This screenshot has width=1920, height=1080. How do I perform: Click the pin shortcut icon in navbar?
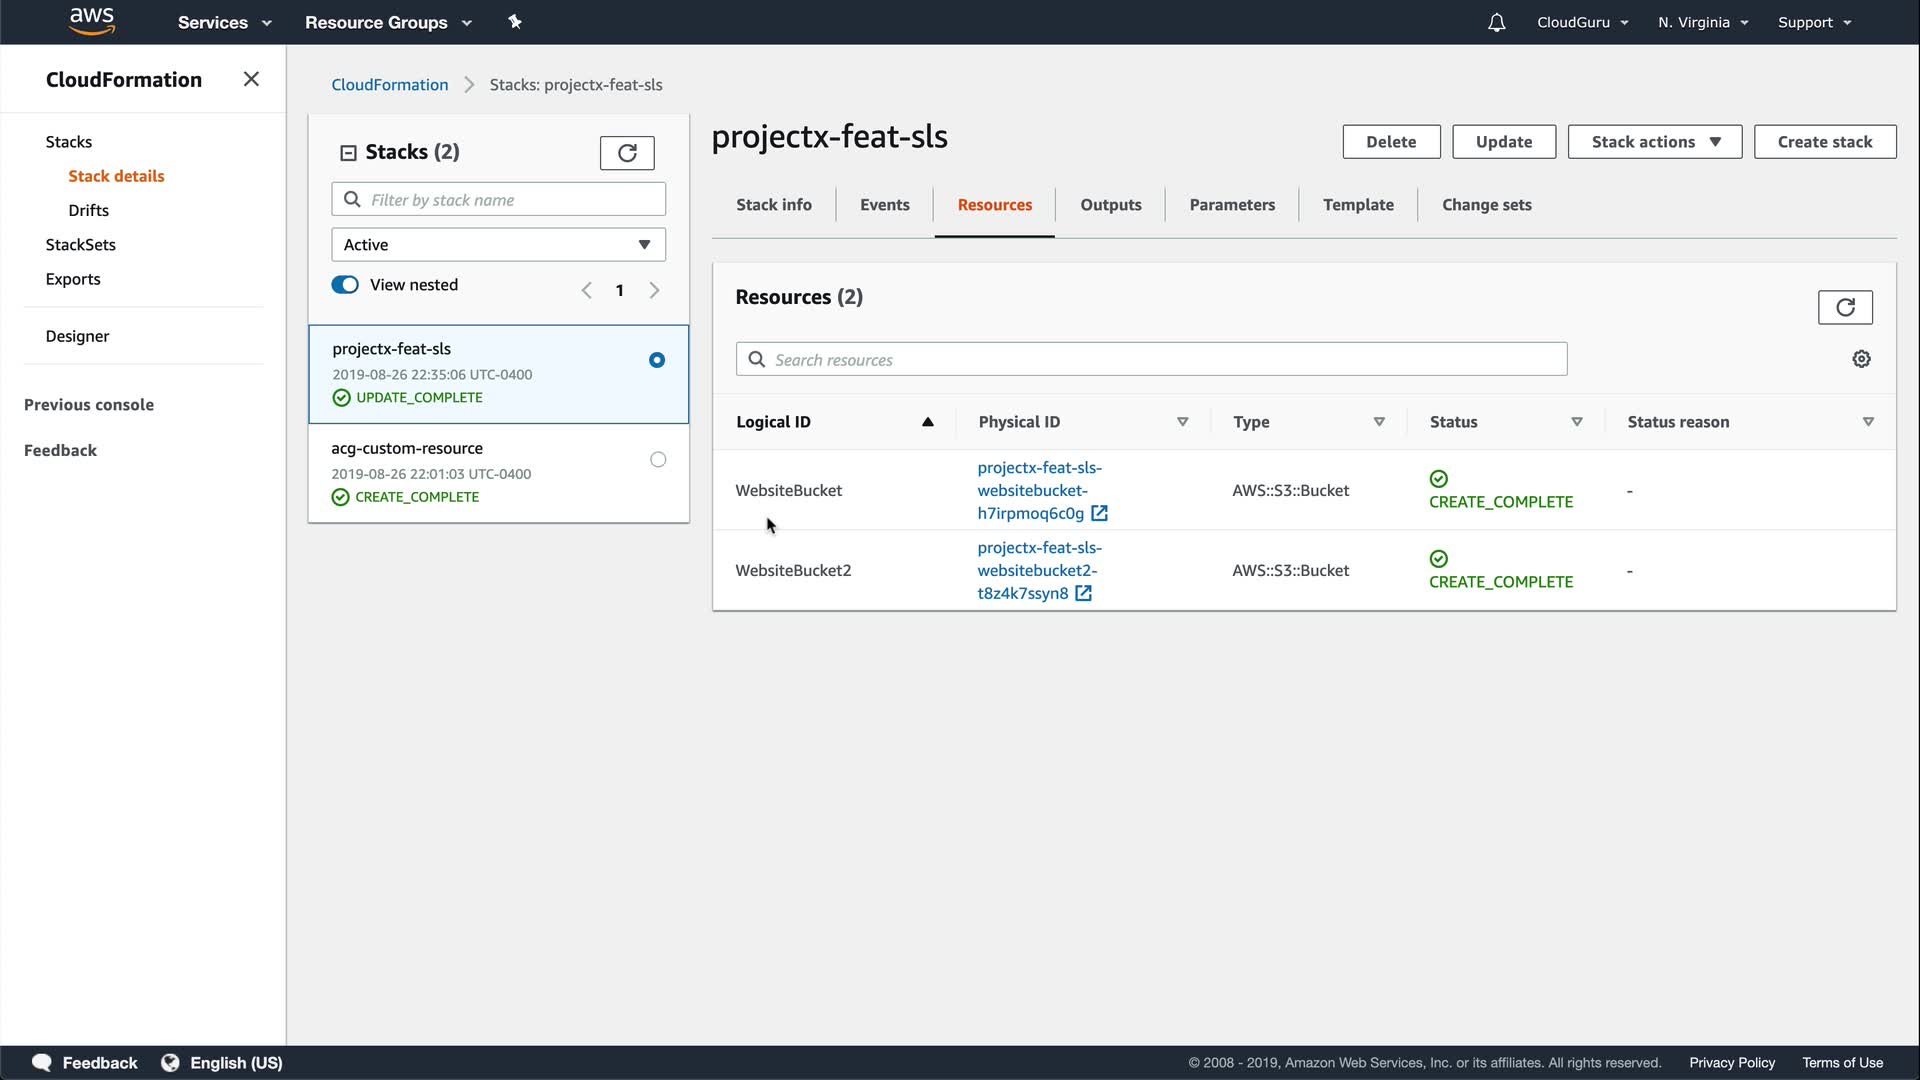tap(515, 22)
